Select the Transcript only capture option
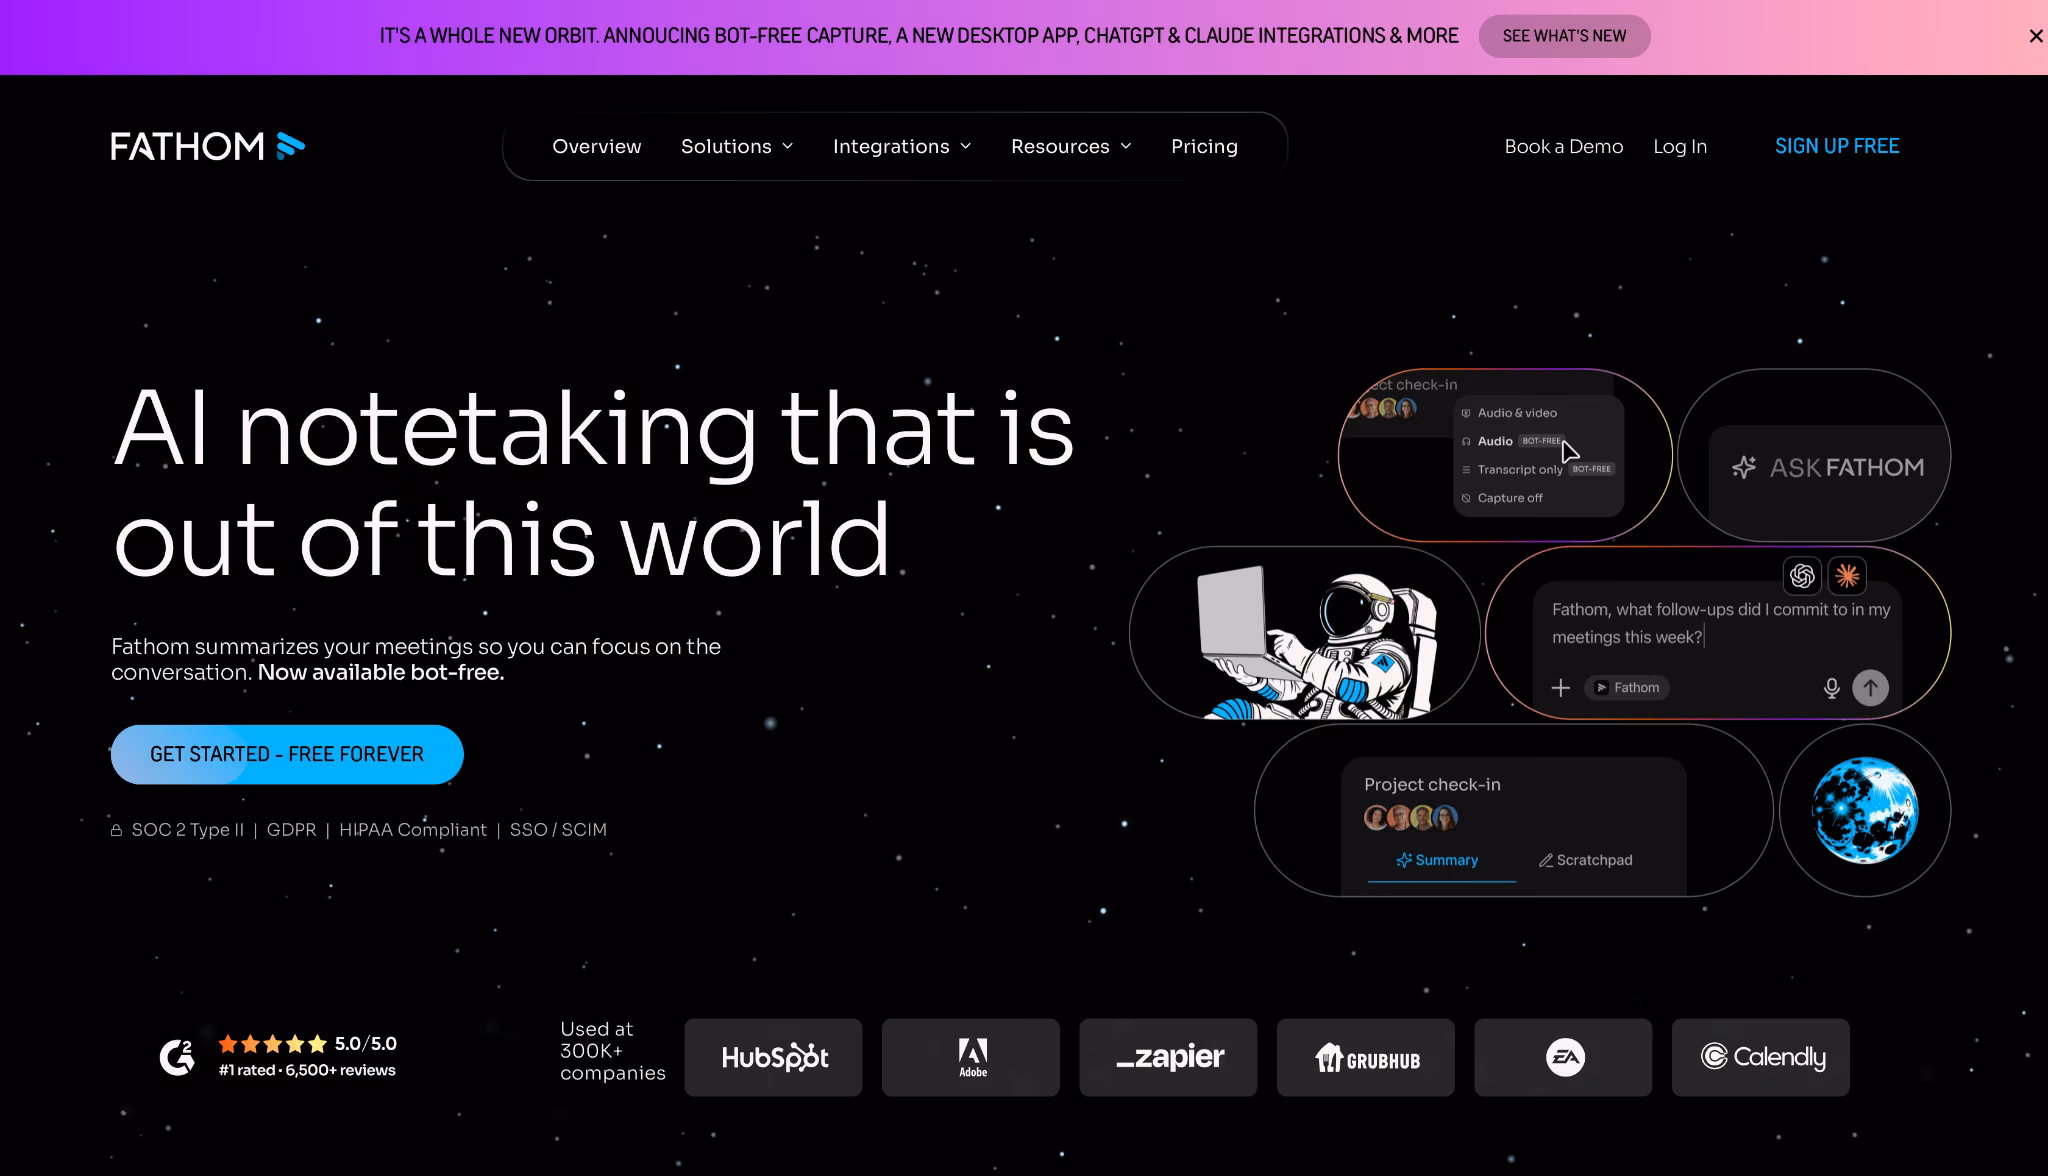This screenshot has width=2048, height=1176. pos(1538,469)
